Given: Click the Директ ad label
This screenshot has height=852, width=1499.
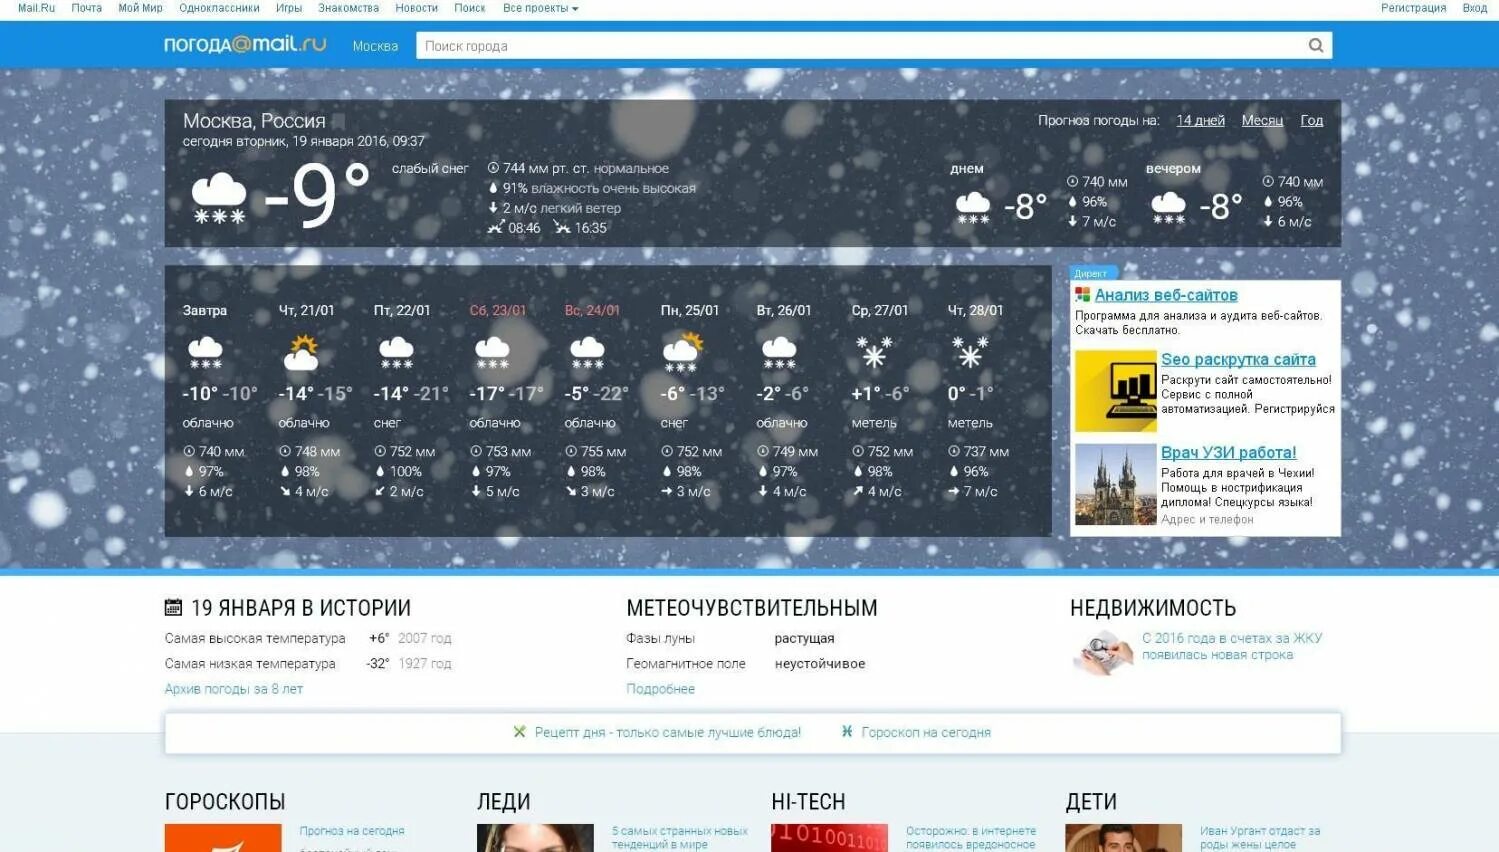Looking at the screenshot, I should tap(1091, 273).
